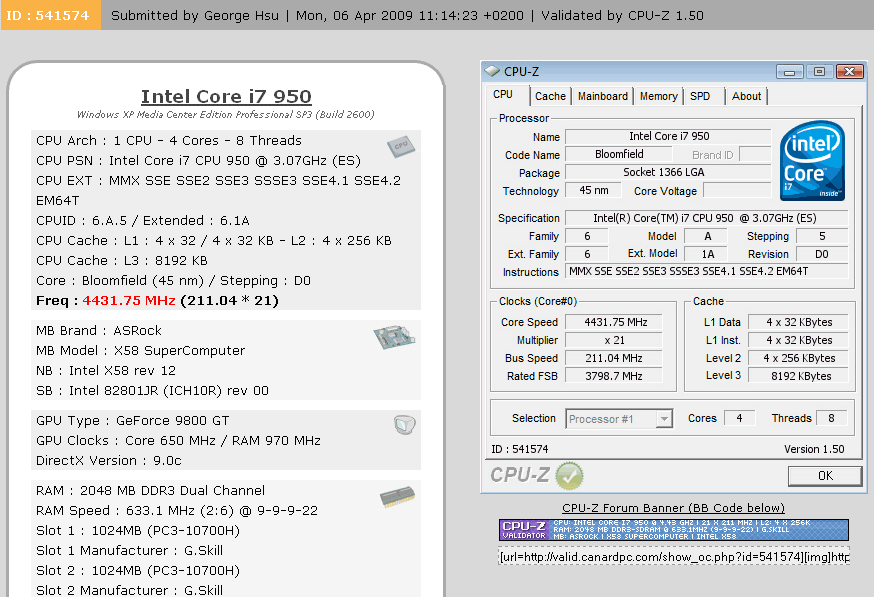Image resolution: width=874 pixels, height=597 pixels.
Task: Click the monitor icon beside GPU Type
Action: (405, 425)
